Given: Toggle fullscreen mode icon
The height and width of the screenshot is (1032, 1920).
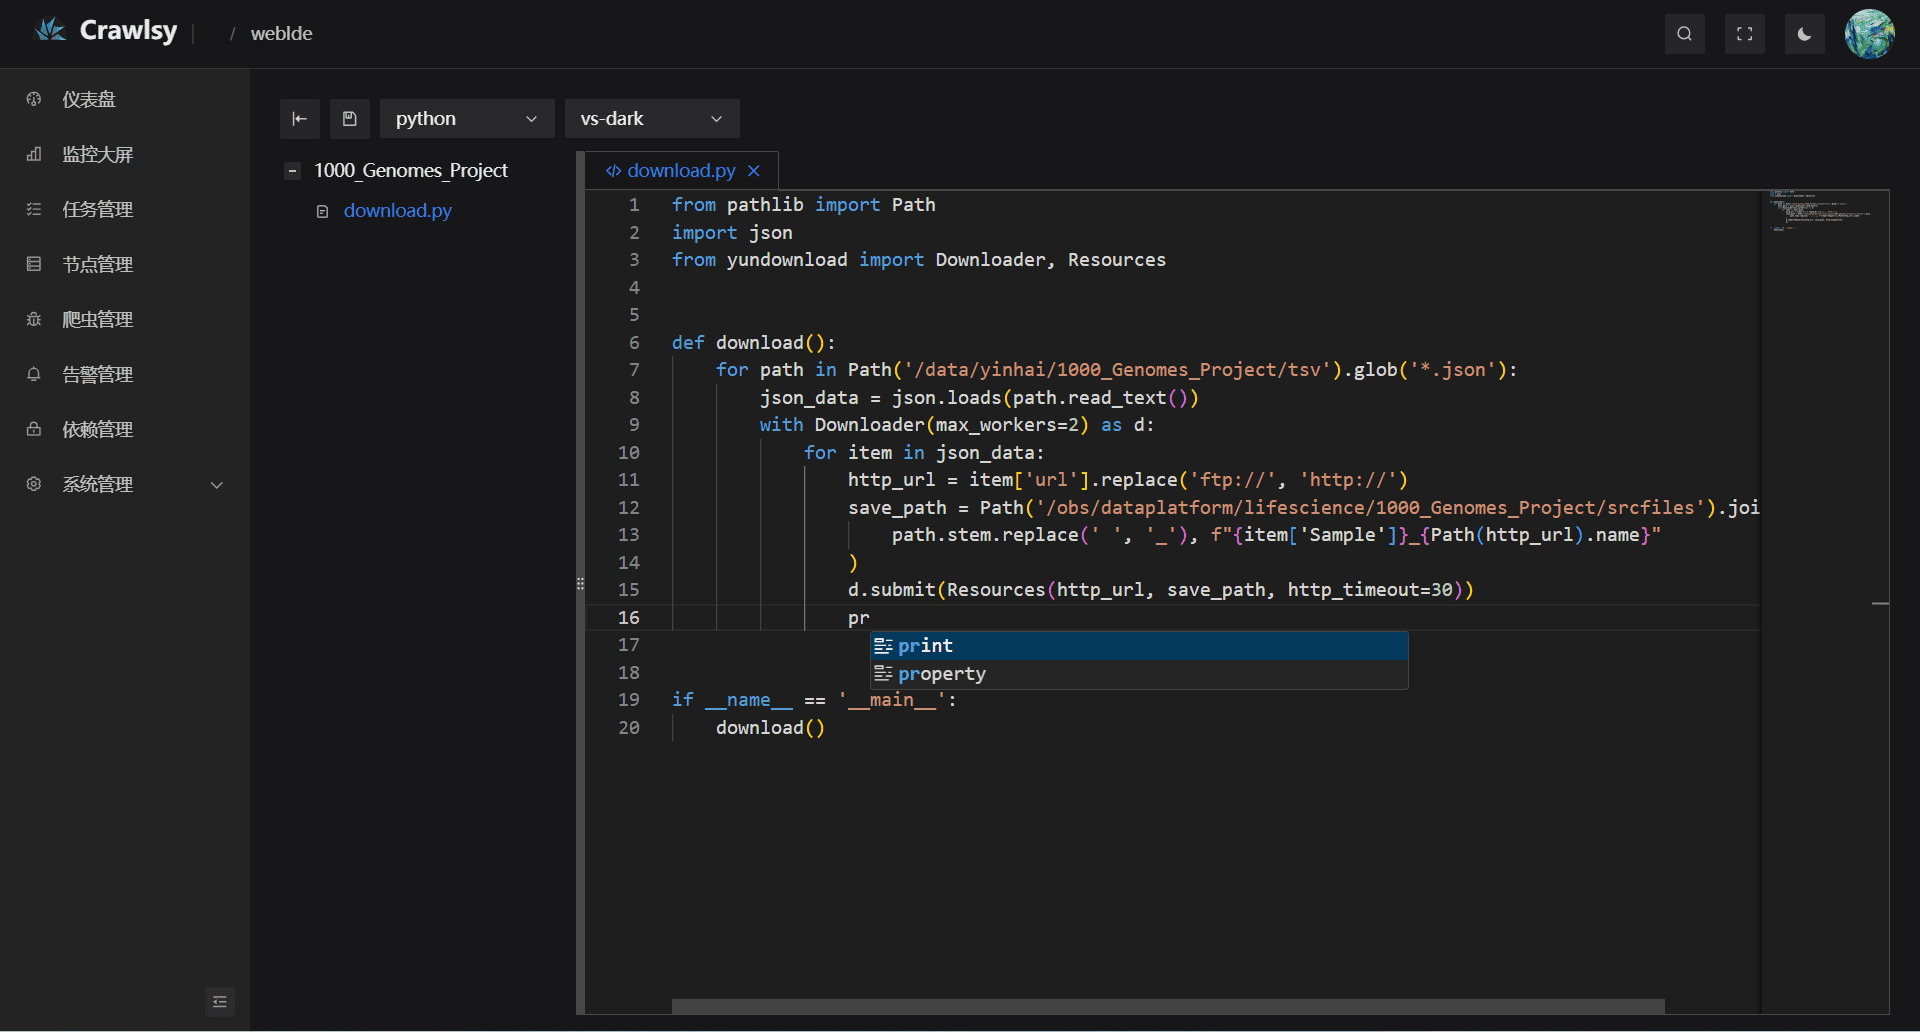Looking at the screenshot, I should [1744, 34].
